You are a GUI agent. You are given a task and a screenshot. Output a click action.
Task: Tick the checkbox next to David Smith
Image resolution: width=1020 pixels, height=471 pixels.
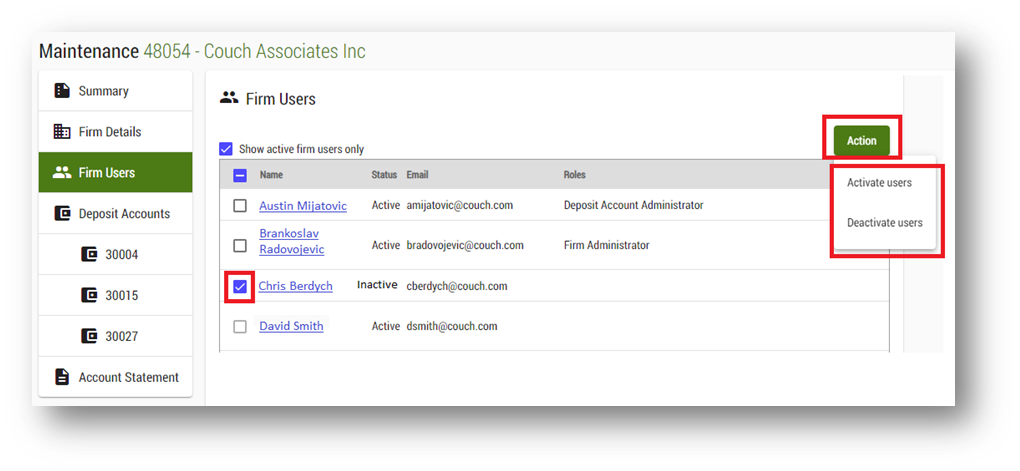pyautogui.click(x=240, y=326)
